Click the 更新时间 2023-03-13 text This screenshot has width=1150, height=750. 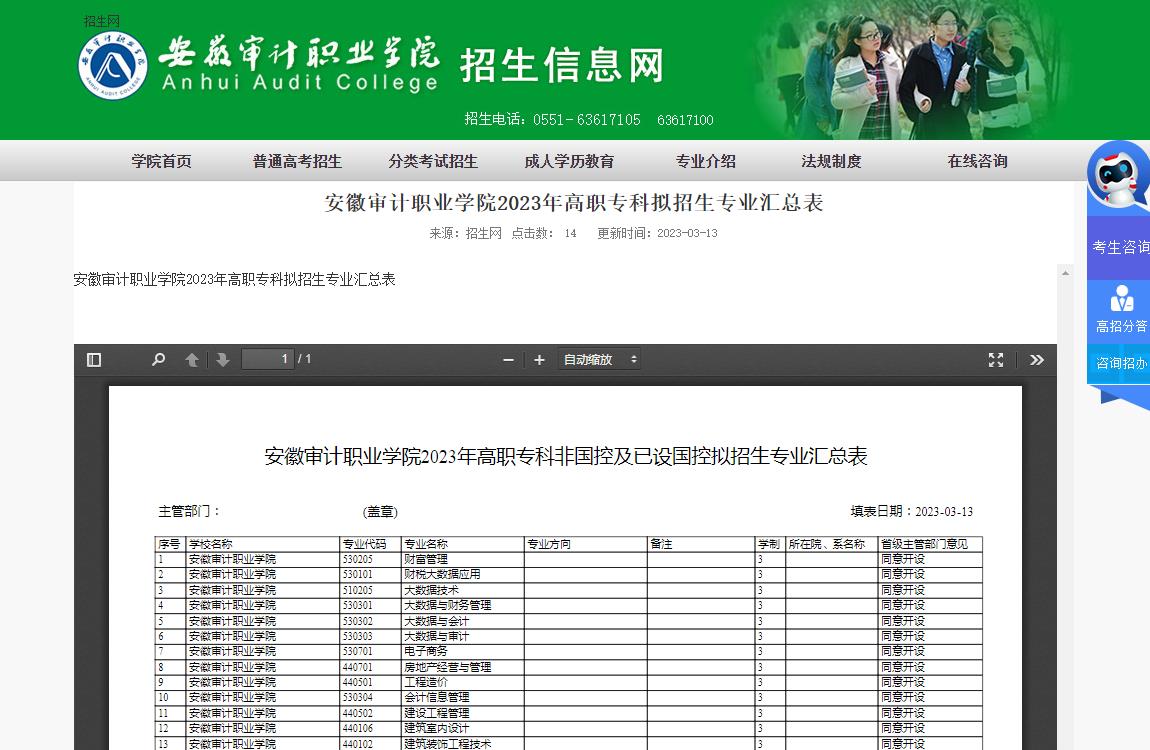pos(657,233)
